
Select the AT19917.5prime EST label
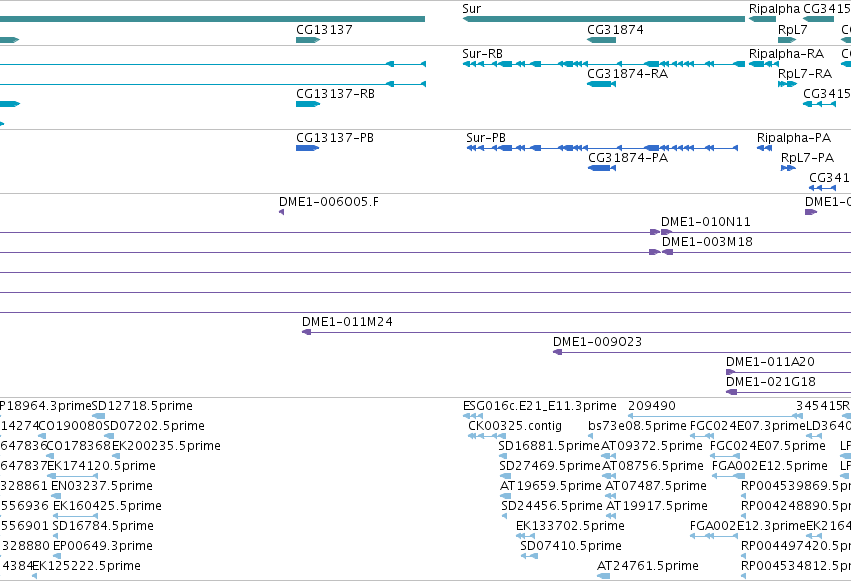(x=657, y=506)
